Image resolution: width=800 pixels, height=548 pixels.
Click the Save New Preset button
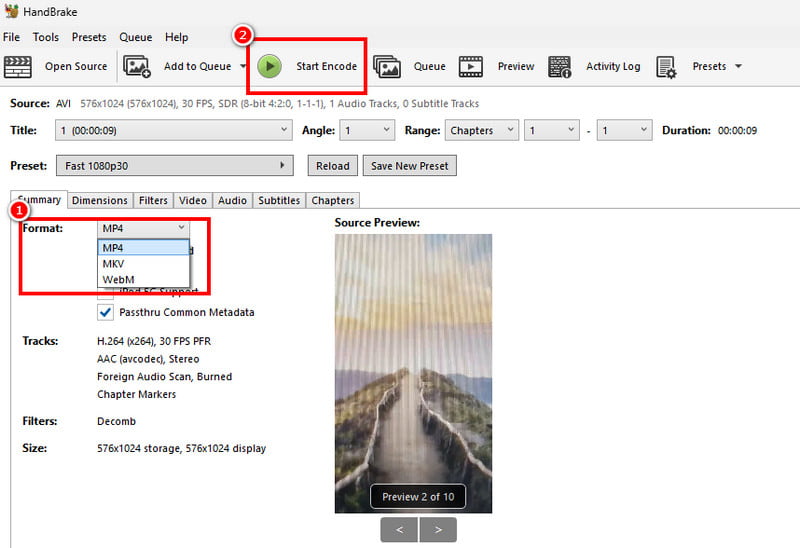click(410, 166)
